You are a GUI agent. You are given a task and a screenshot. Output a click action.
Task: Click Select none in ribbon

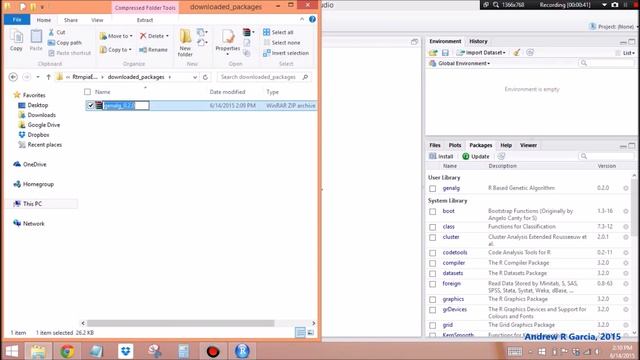(282, 42)
